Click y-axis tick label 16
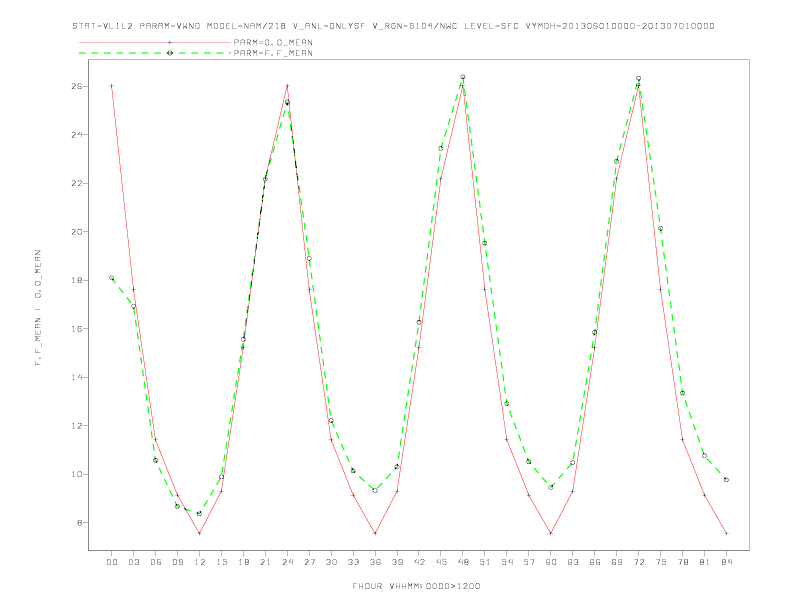This screenshot has height=612, width=792. (x=77, y=329)
